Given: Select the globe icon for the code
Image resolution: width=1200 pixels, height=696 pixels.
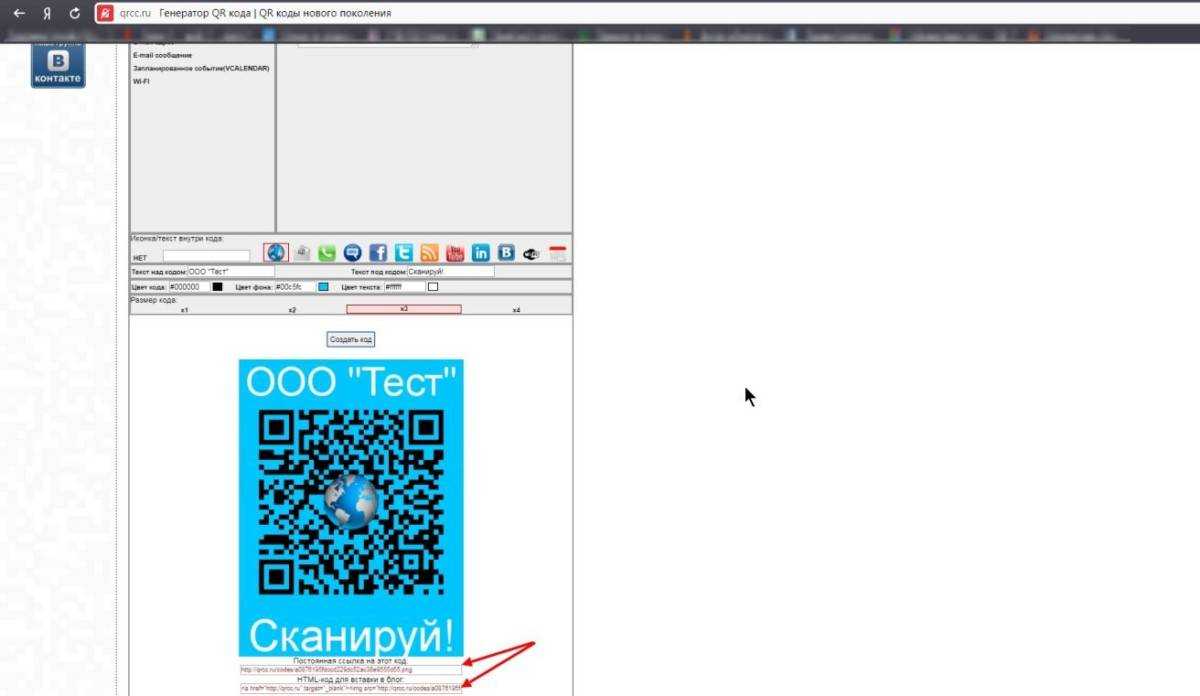Looking at the screenshot, I should pos(275,252).
